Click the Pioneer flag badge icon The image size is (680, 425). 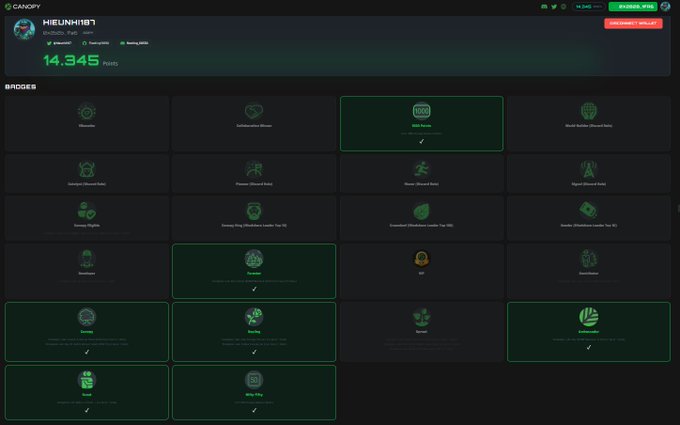point(254,170)
